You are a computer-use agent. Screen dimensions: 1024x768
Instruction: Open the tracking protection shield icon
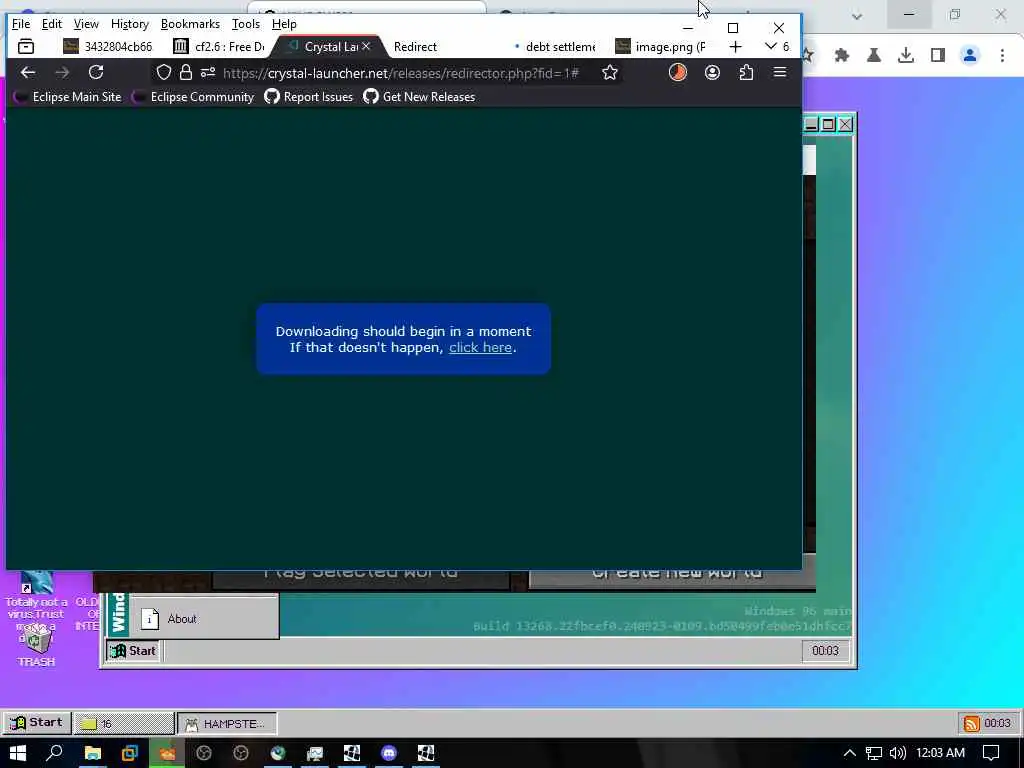click(164, 72)
